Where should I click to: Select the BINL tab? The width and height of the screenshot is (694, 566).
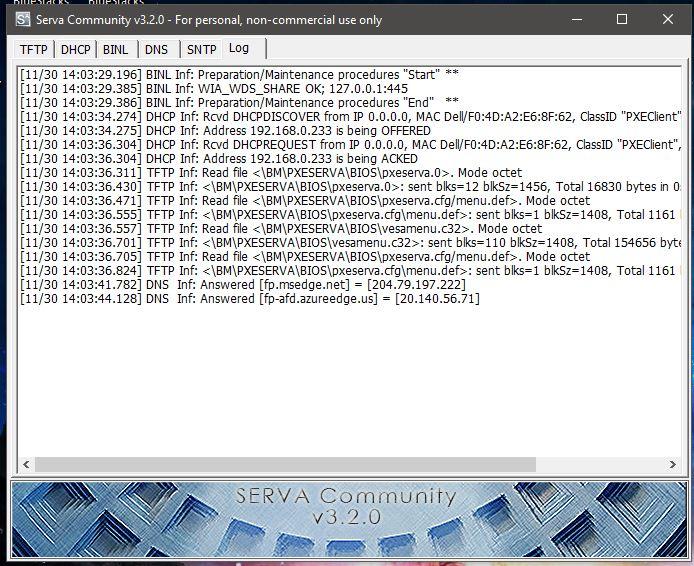click(x=116, y=50)
